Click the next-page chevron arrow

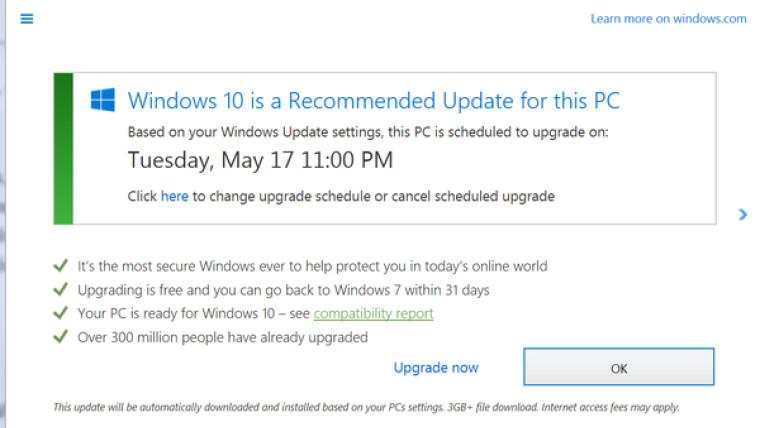(742, 214)
